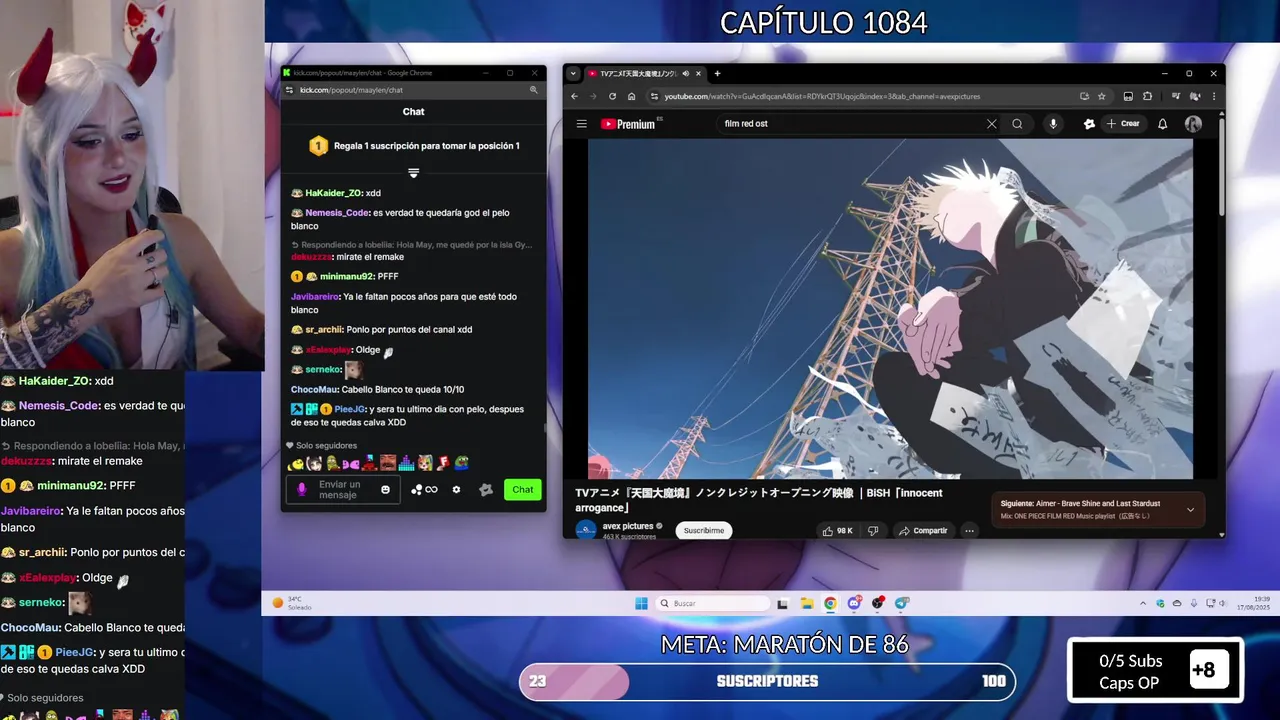Like the video showing 98 K
Image resolution: width=1280 pixels, height=720 pixels.
(838, 531)
